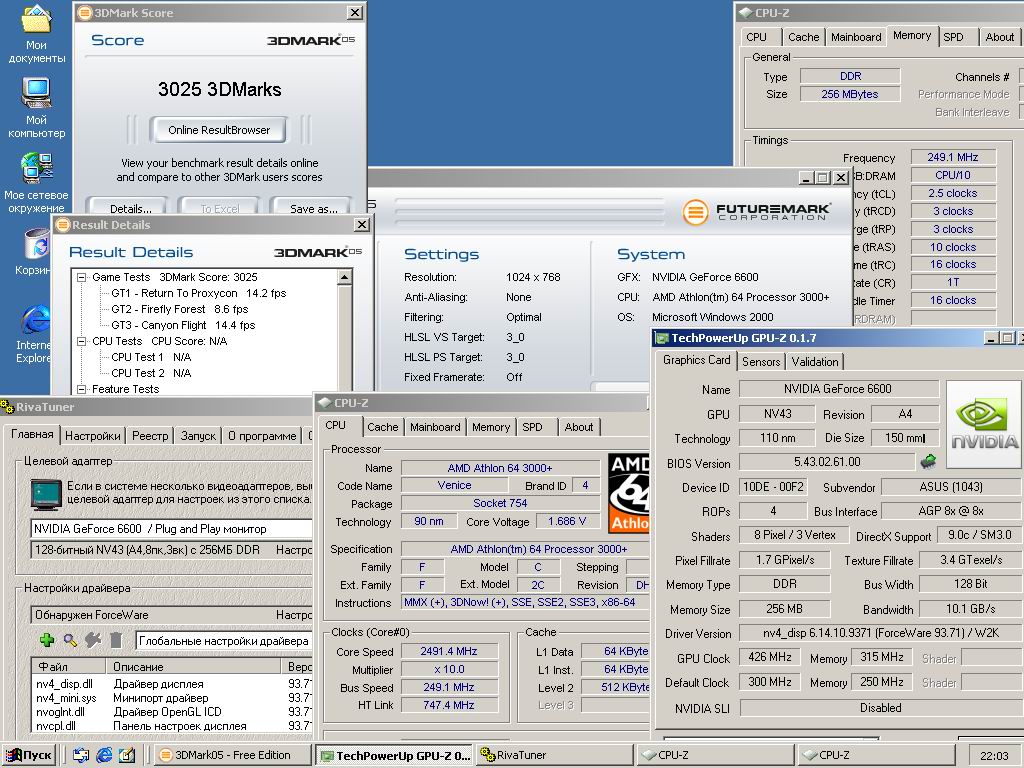This screenshot has height=768, width=1024.
Task: Open the Запуск tab in RivaTuner
Action: (x=198, y=436)
